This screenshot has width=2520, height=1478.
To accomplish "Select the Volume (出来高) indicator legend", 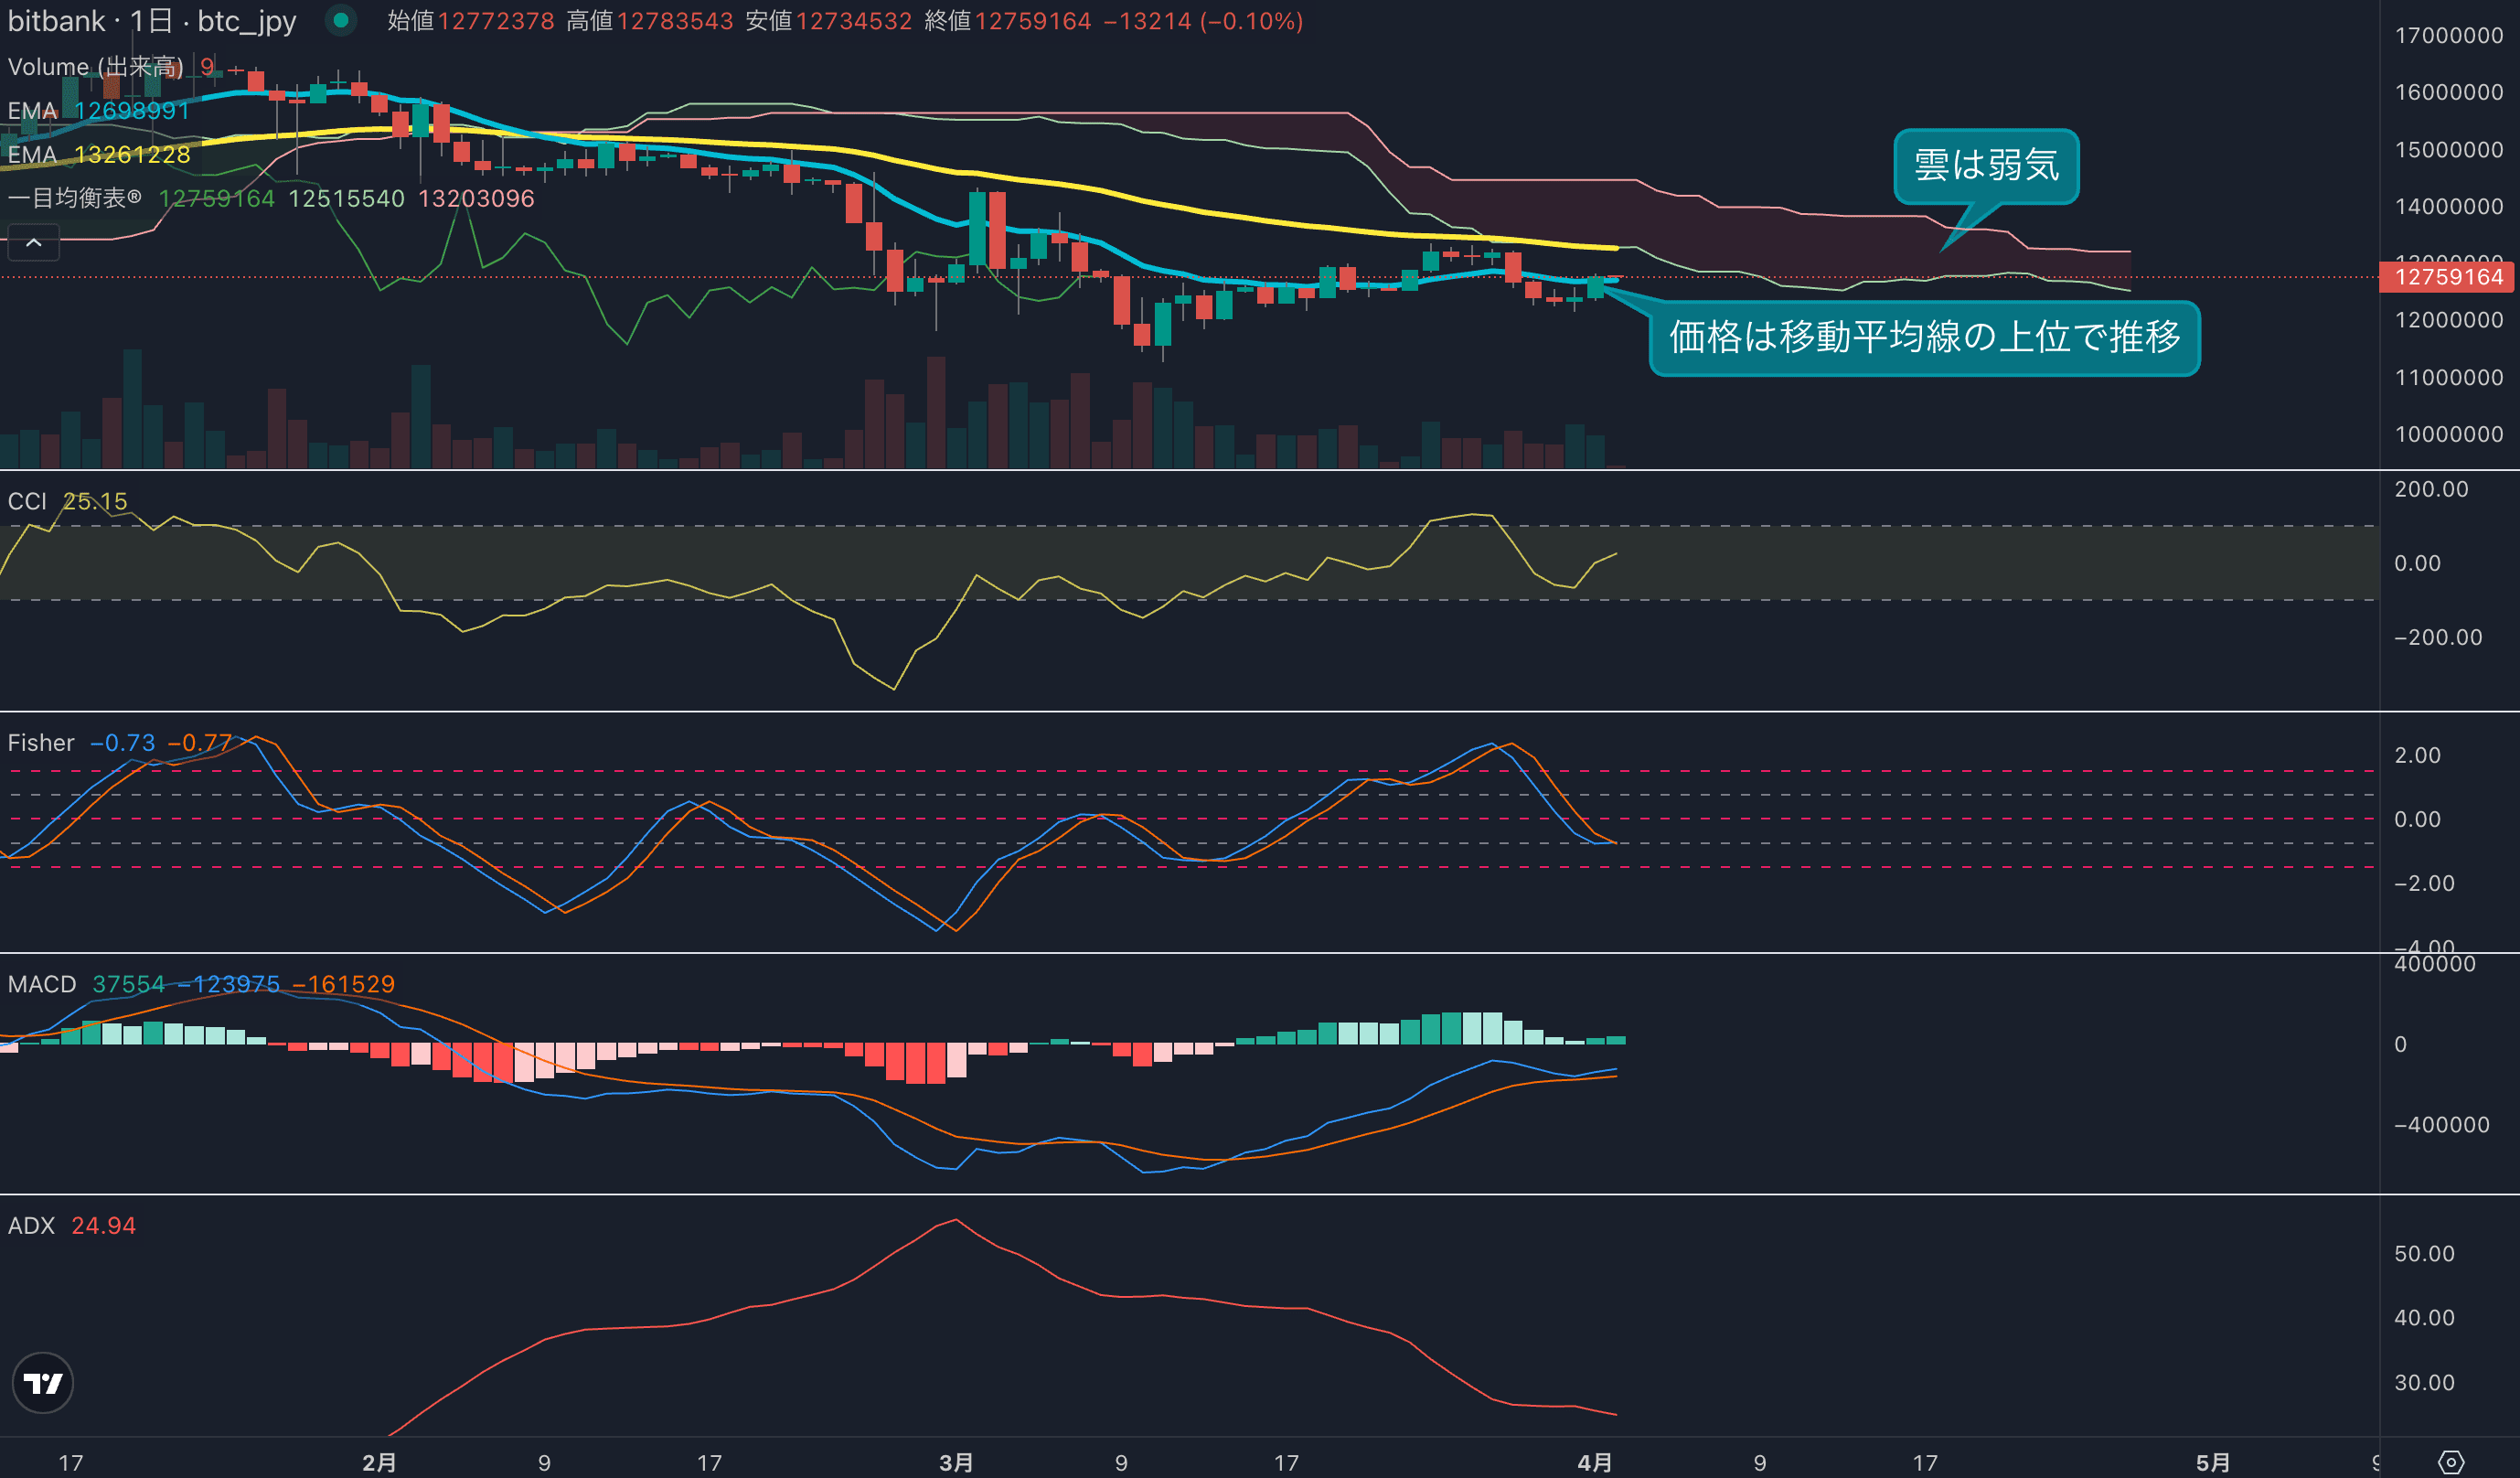I will pyautogui.click(x=95, y=67).
